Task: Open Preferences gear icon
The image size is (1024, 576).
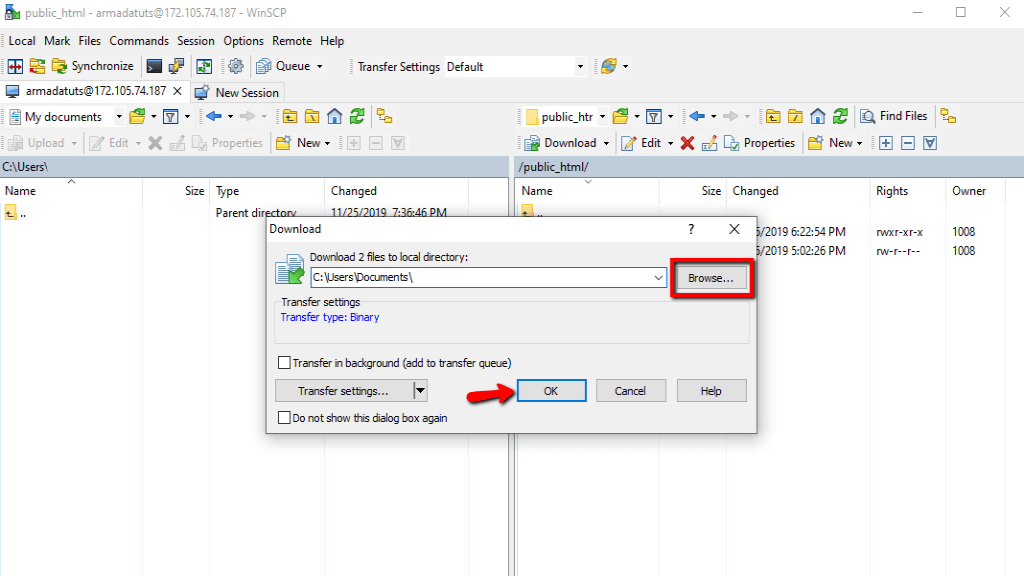Action: [x=236, y=66]
